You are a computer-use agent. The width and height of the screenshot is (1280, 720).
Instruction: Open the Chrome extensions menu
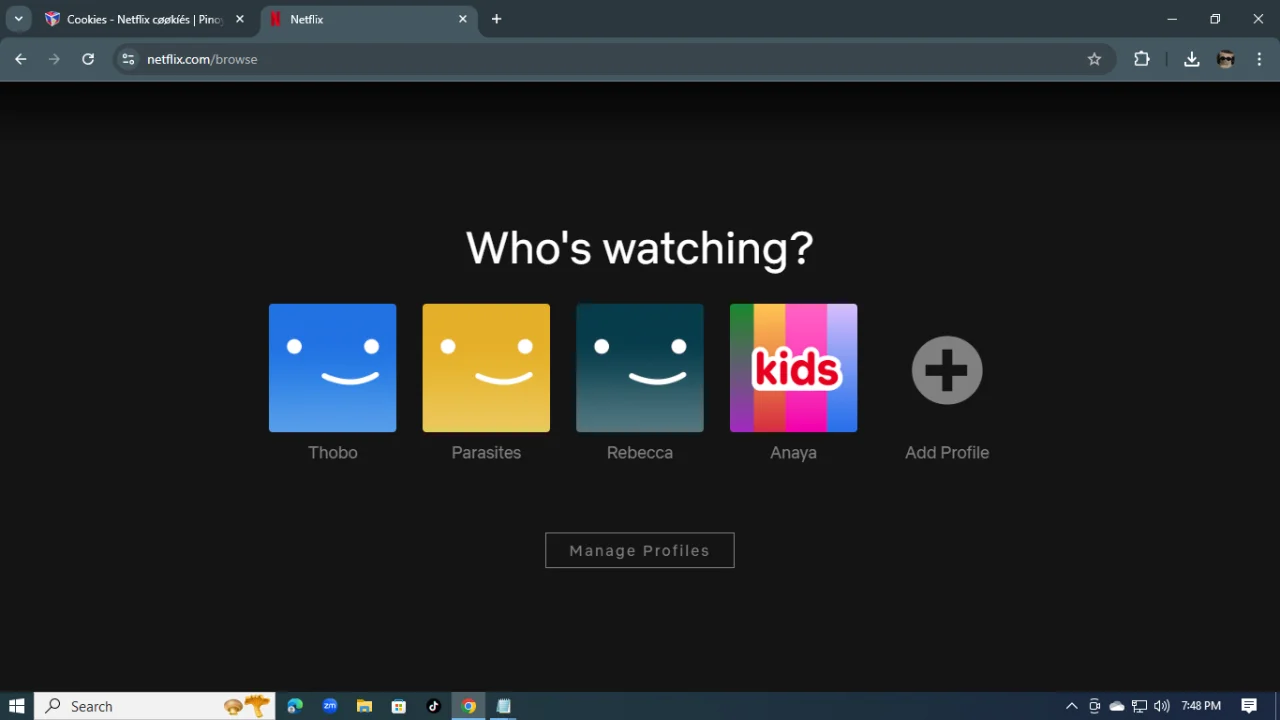[1142, 59]
